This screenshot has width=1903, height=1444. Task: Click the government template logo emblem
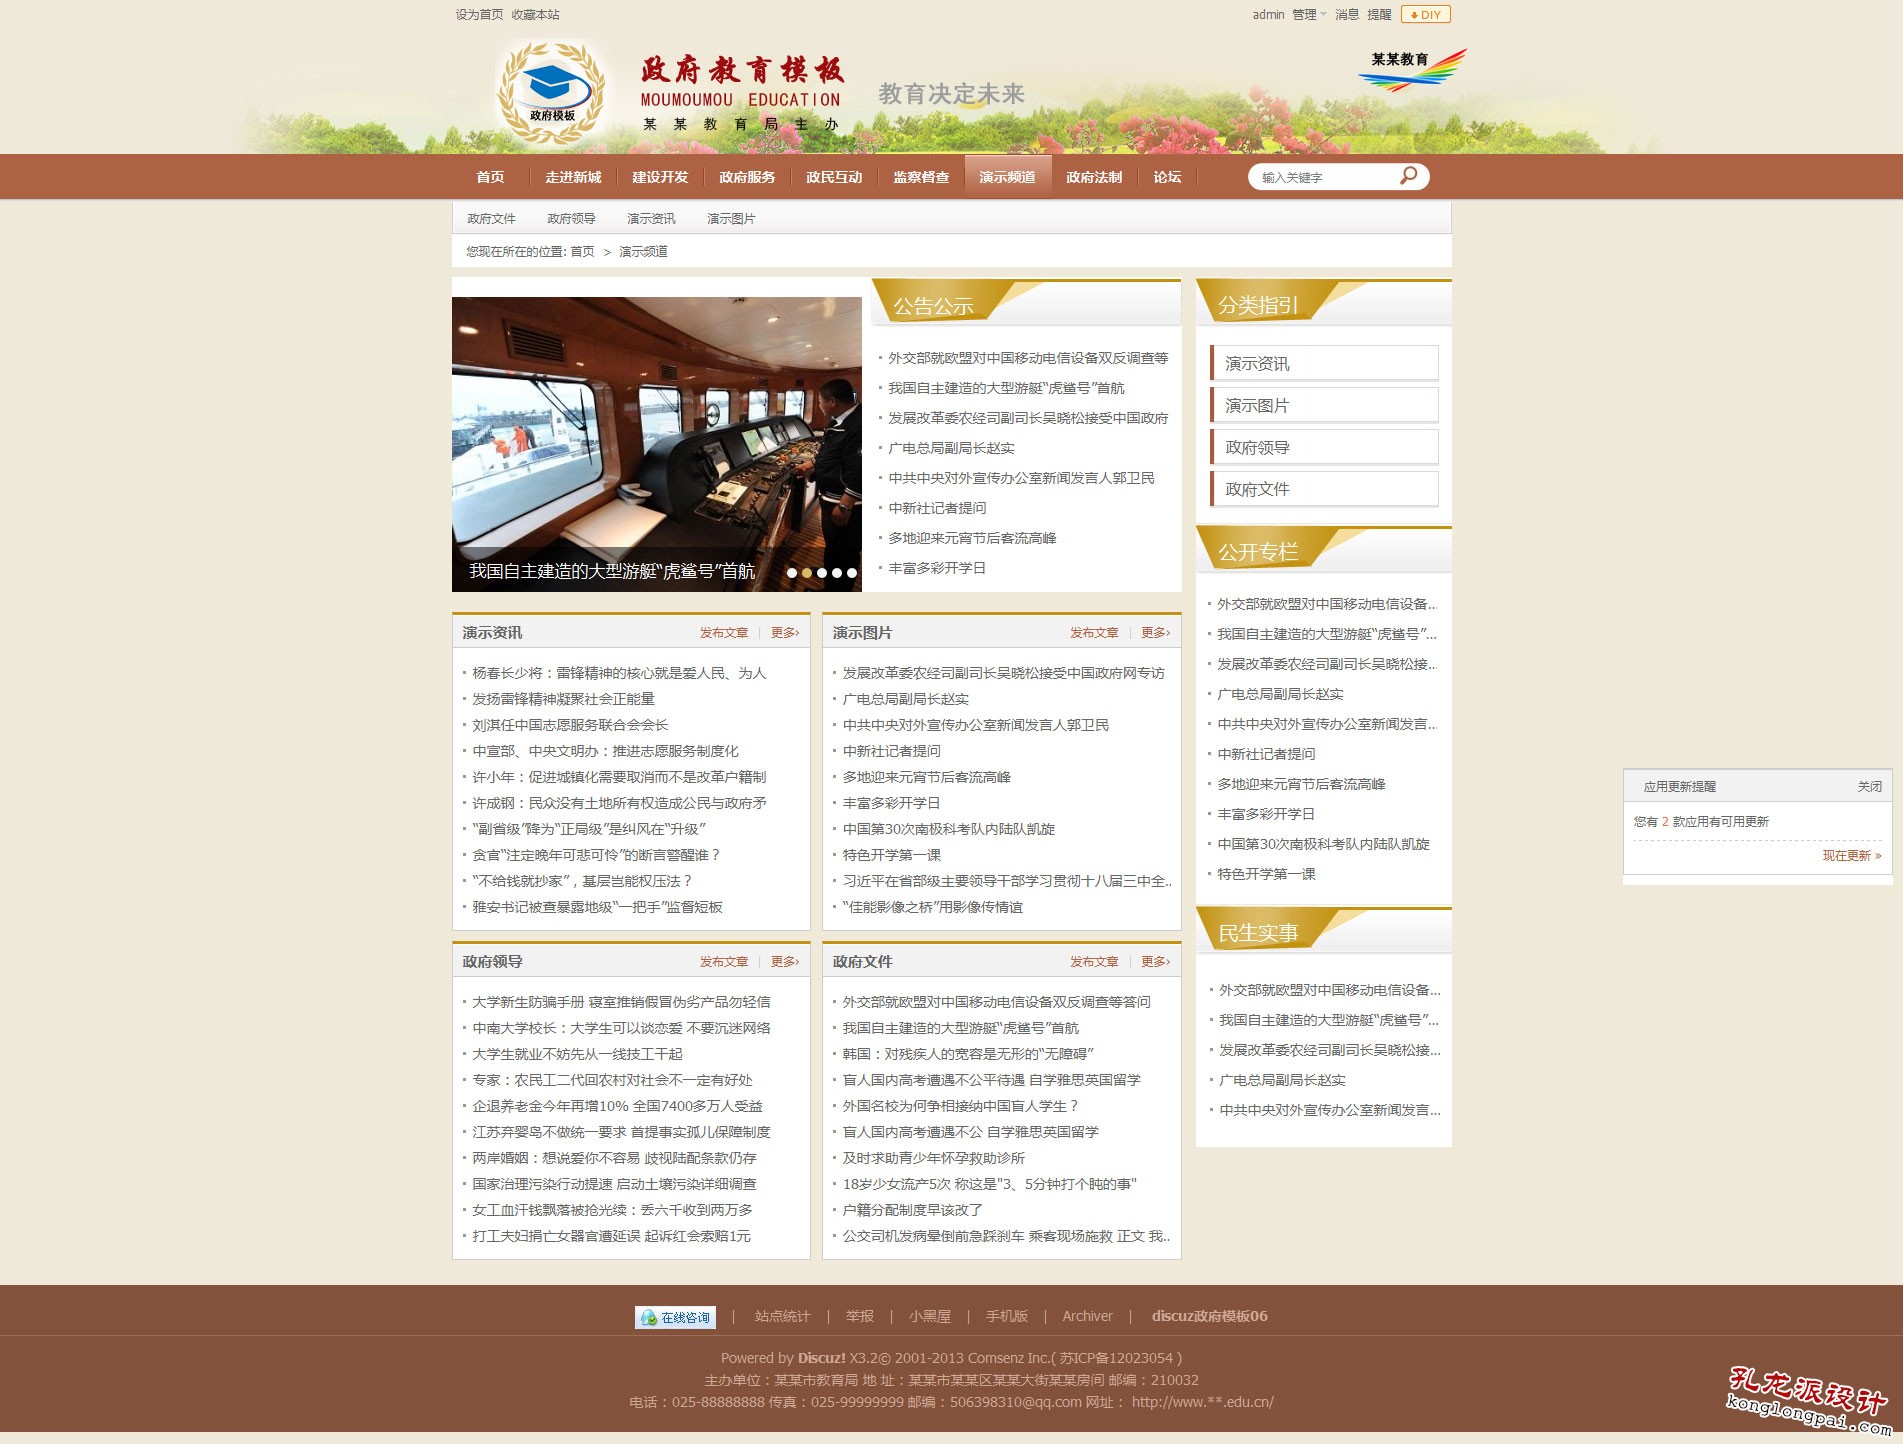tap(551, 93)
